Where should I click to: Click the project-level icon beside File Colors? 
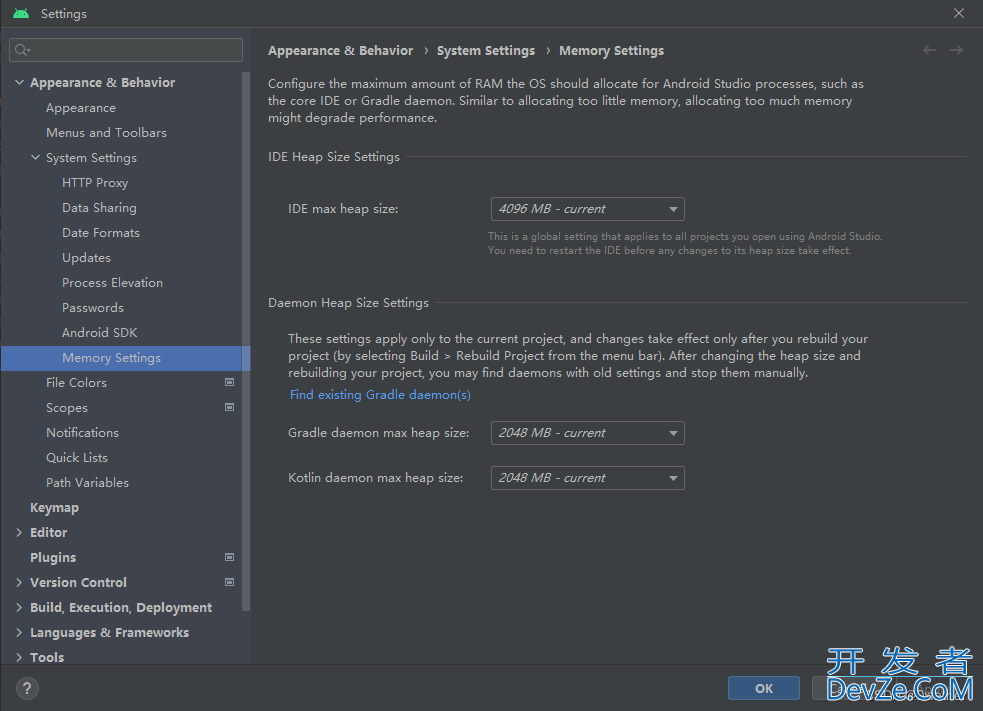(x=229, y=382)
